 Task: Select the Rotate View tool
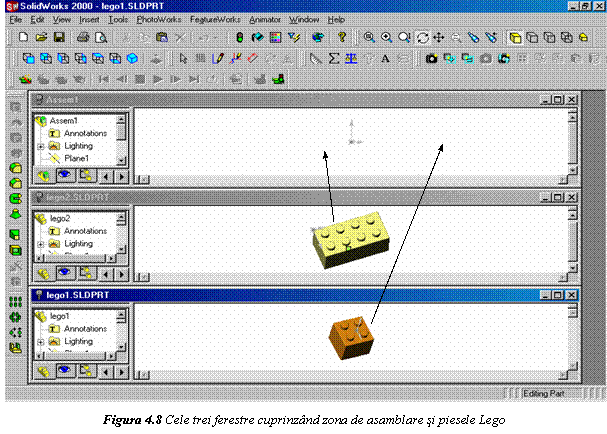[x=423, y=37]
